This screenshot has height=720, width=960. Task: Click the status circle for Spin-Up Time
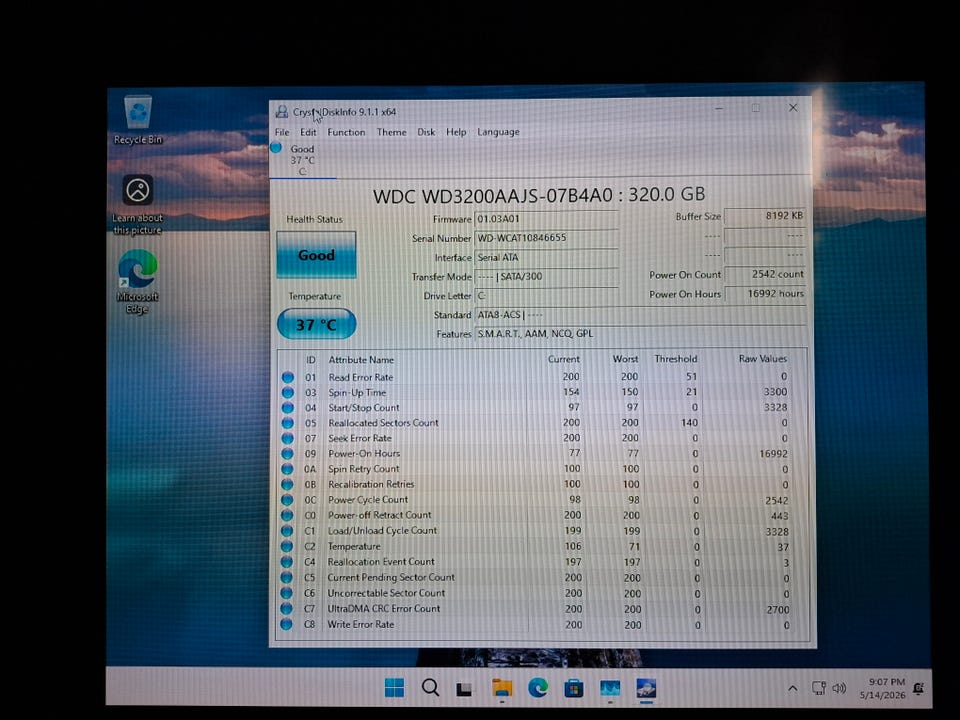tap(288, 392)
